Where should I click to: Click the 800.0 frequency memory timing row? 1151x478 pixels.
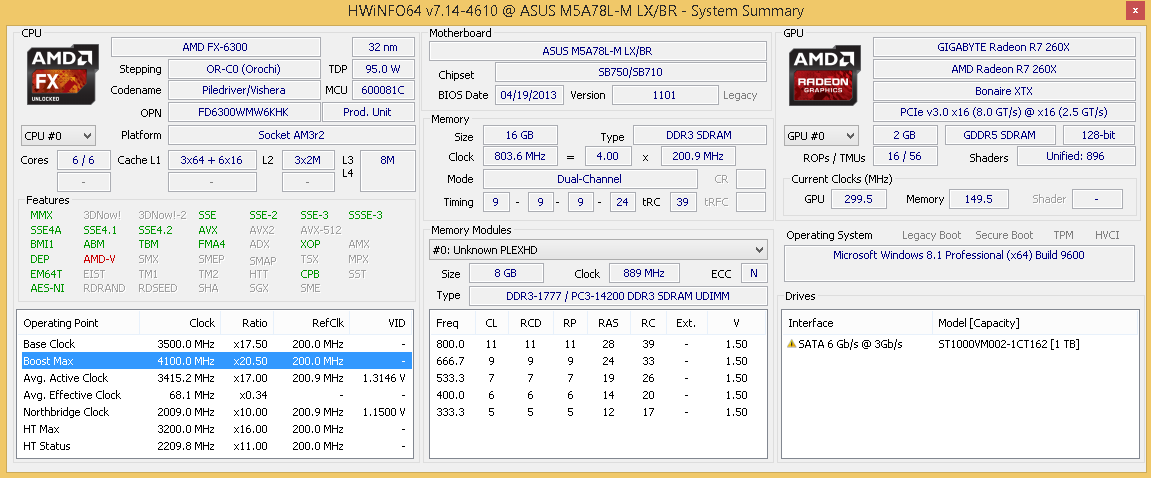click(x=599, y=344)
